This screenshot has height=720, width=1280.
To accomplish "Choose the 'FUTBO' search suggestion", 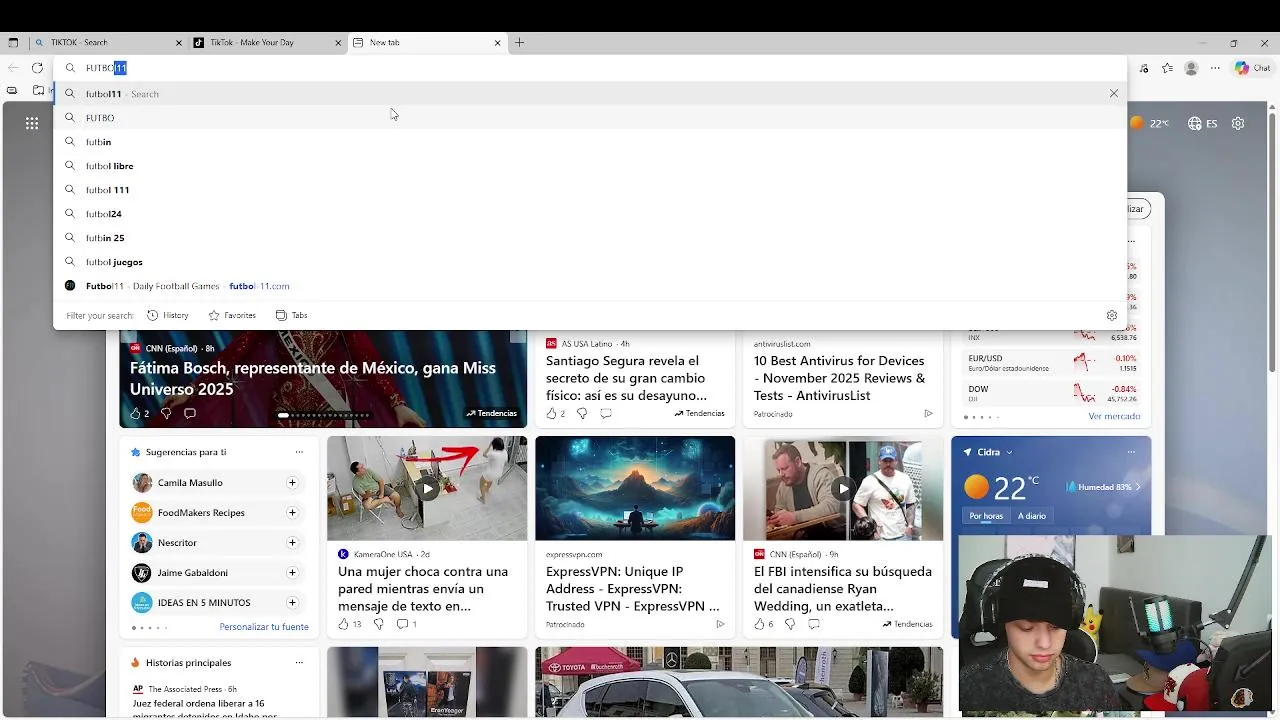I will coord(590,118).
